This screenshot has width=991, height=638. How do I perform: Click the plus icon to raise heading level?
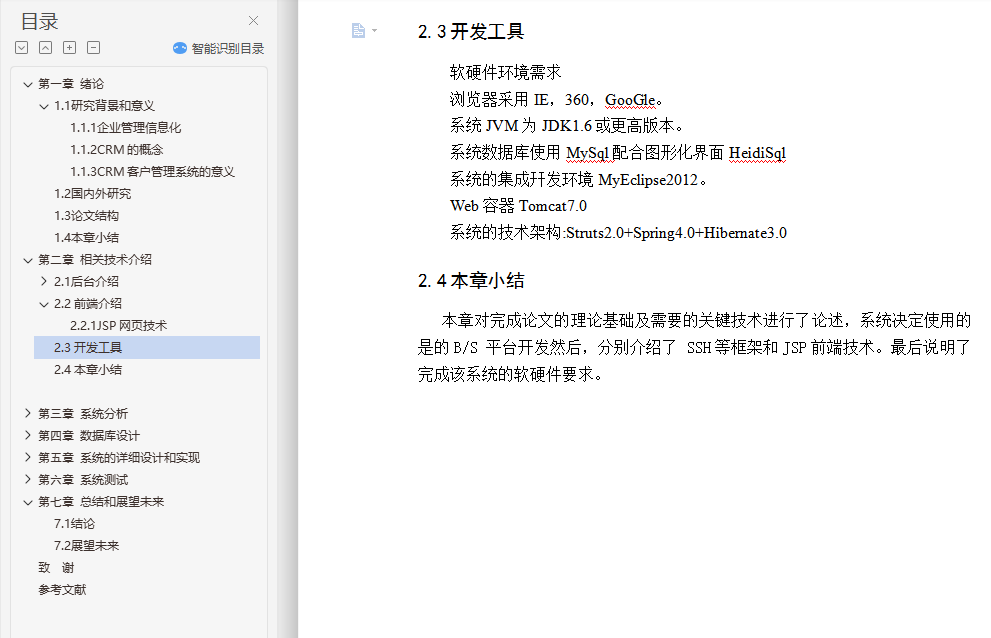(x=70, y=47)
